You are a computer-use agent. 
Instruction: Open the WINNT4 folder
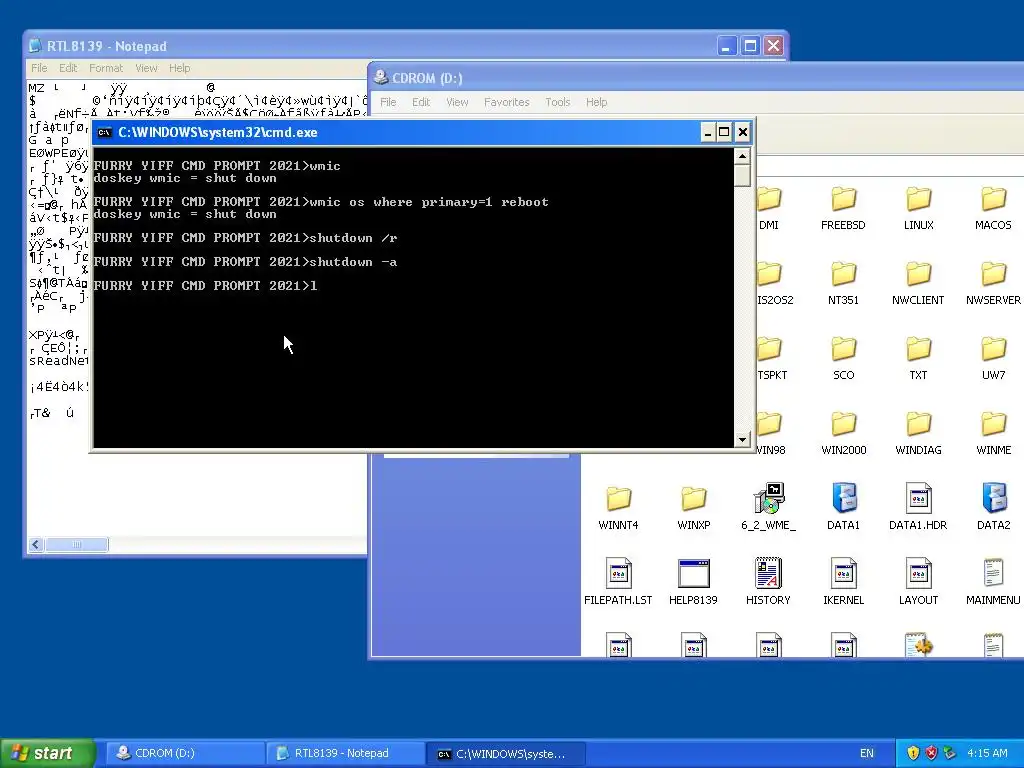click(x=618, y=508)
